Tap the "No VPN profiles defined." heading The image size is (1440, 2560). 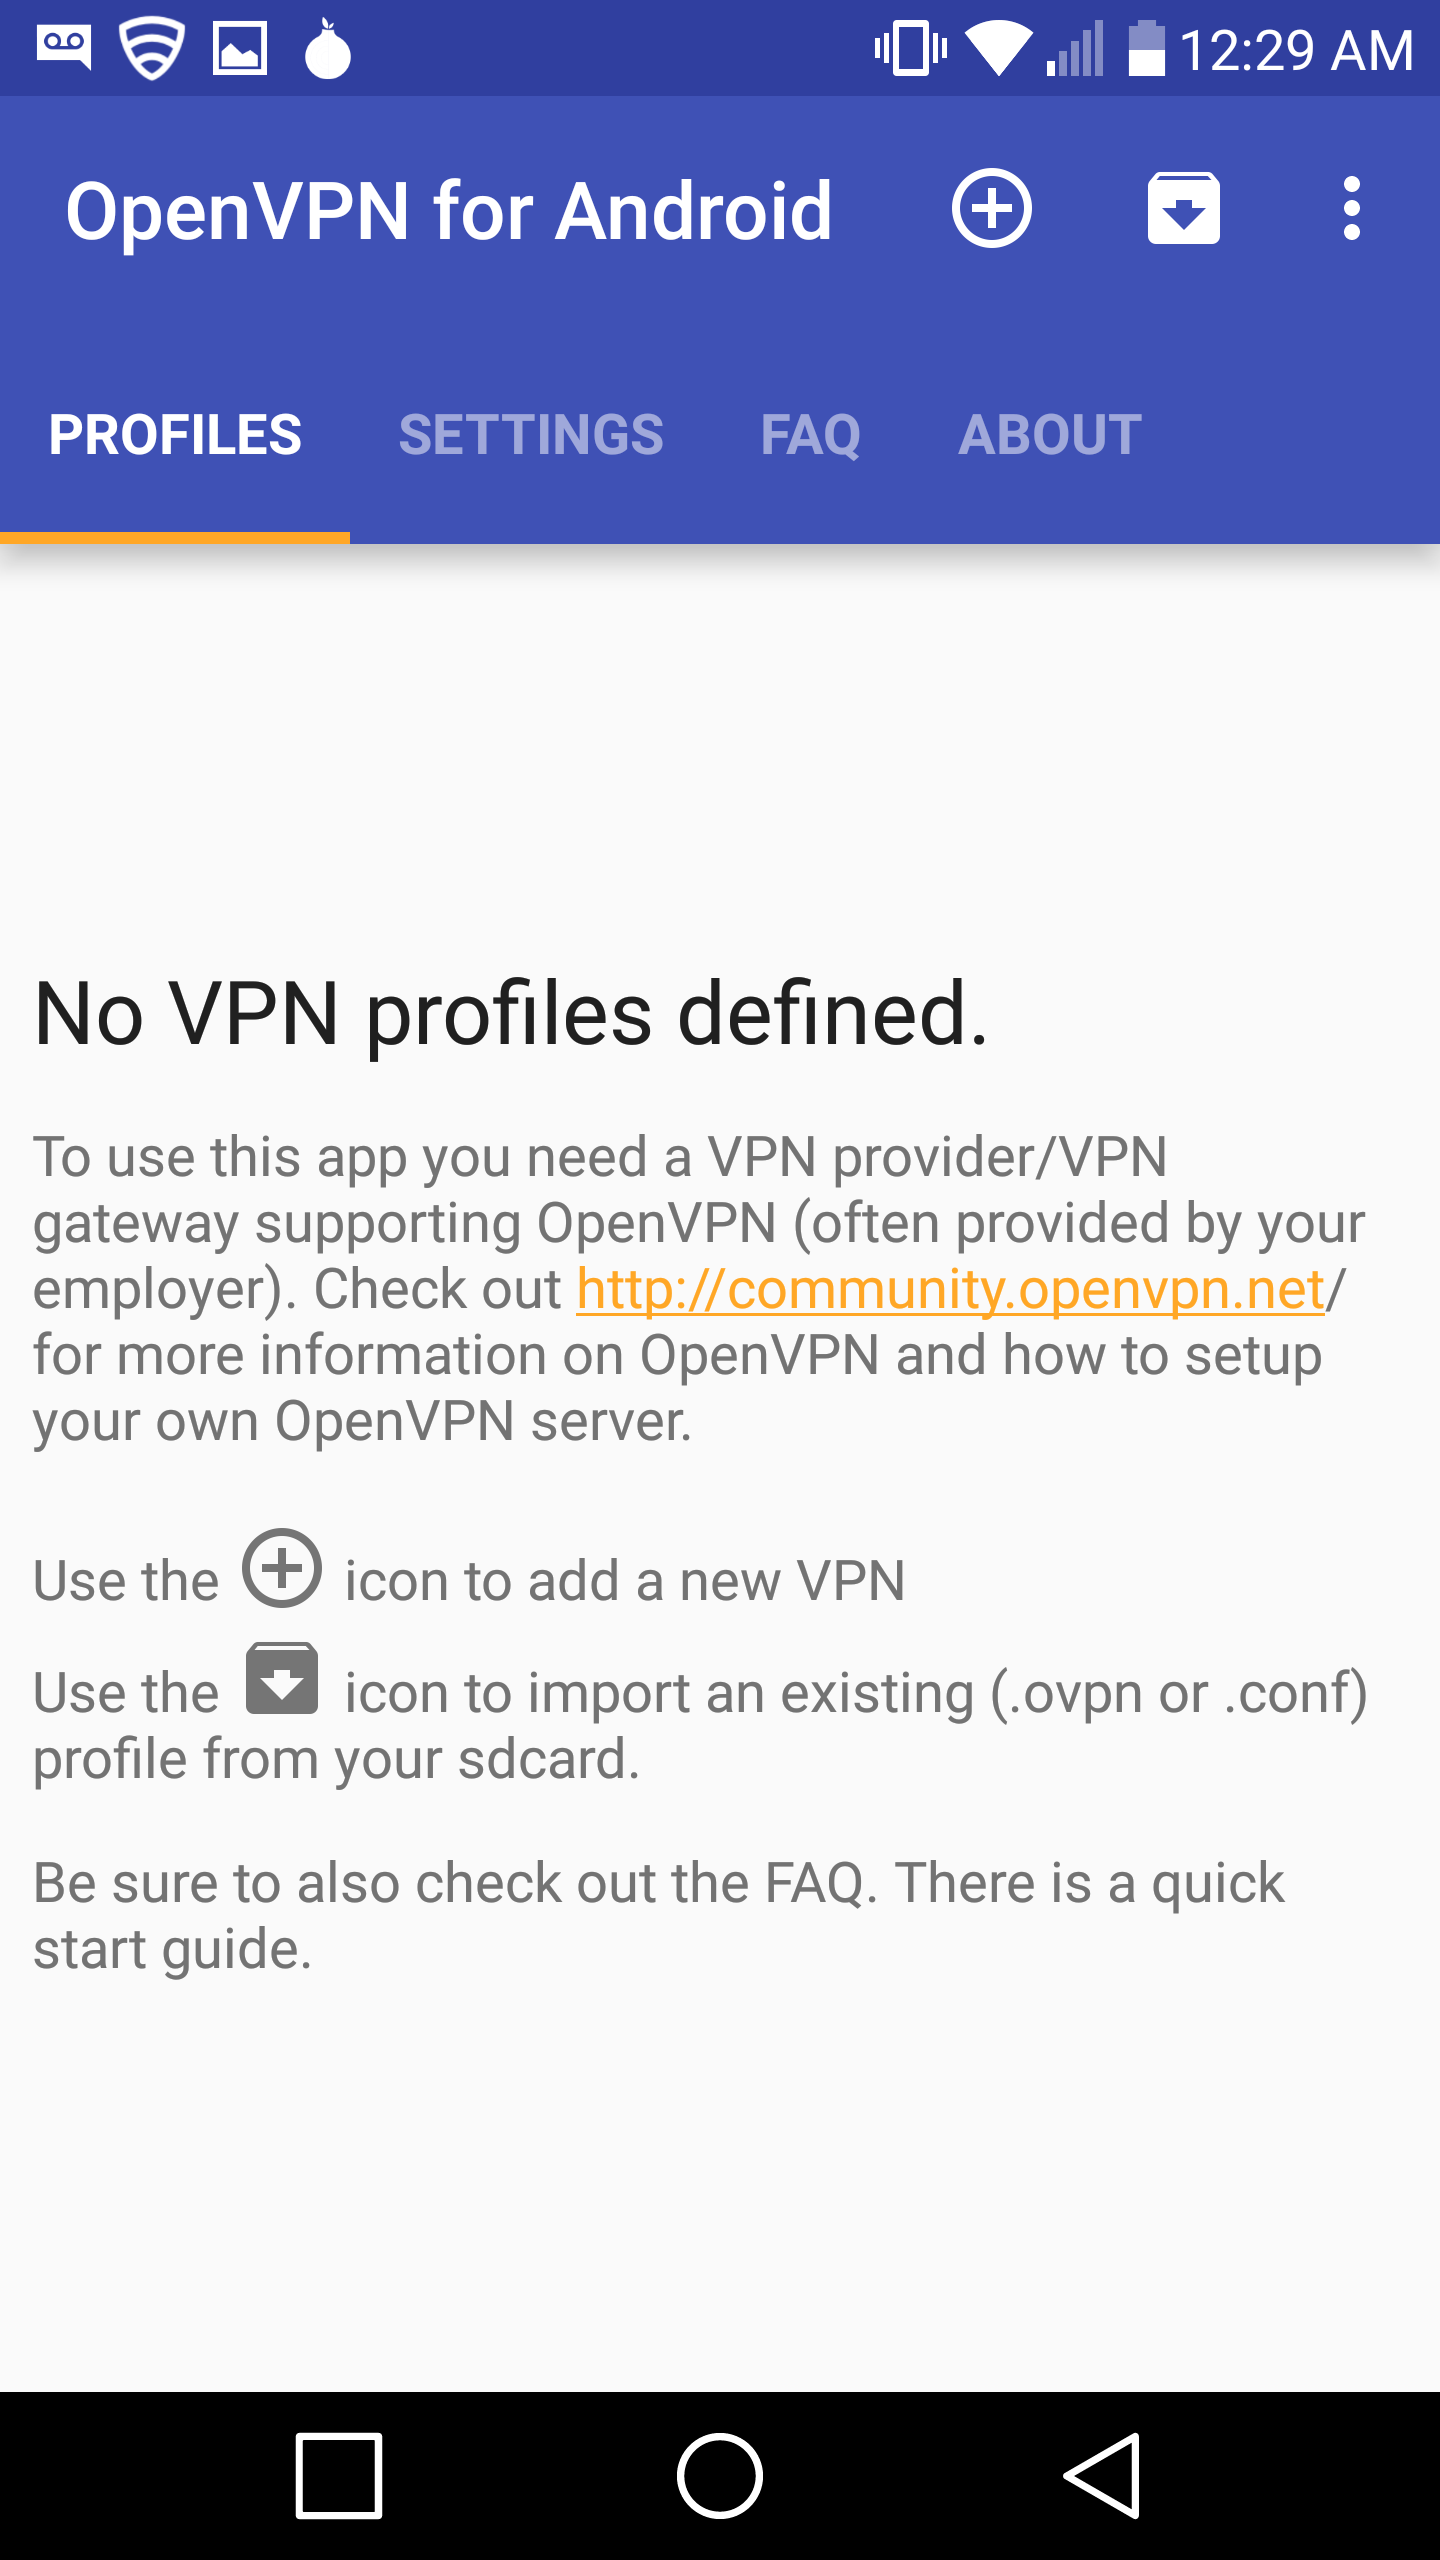(x=511, y=1014)
